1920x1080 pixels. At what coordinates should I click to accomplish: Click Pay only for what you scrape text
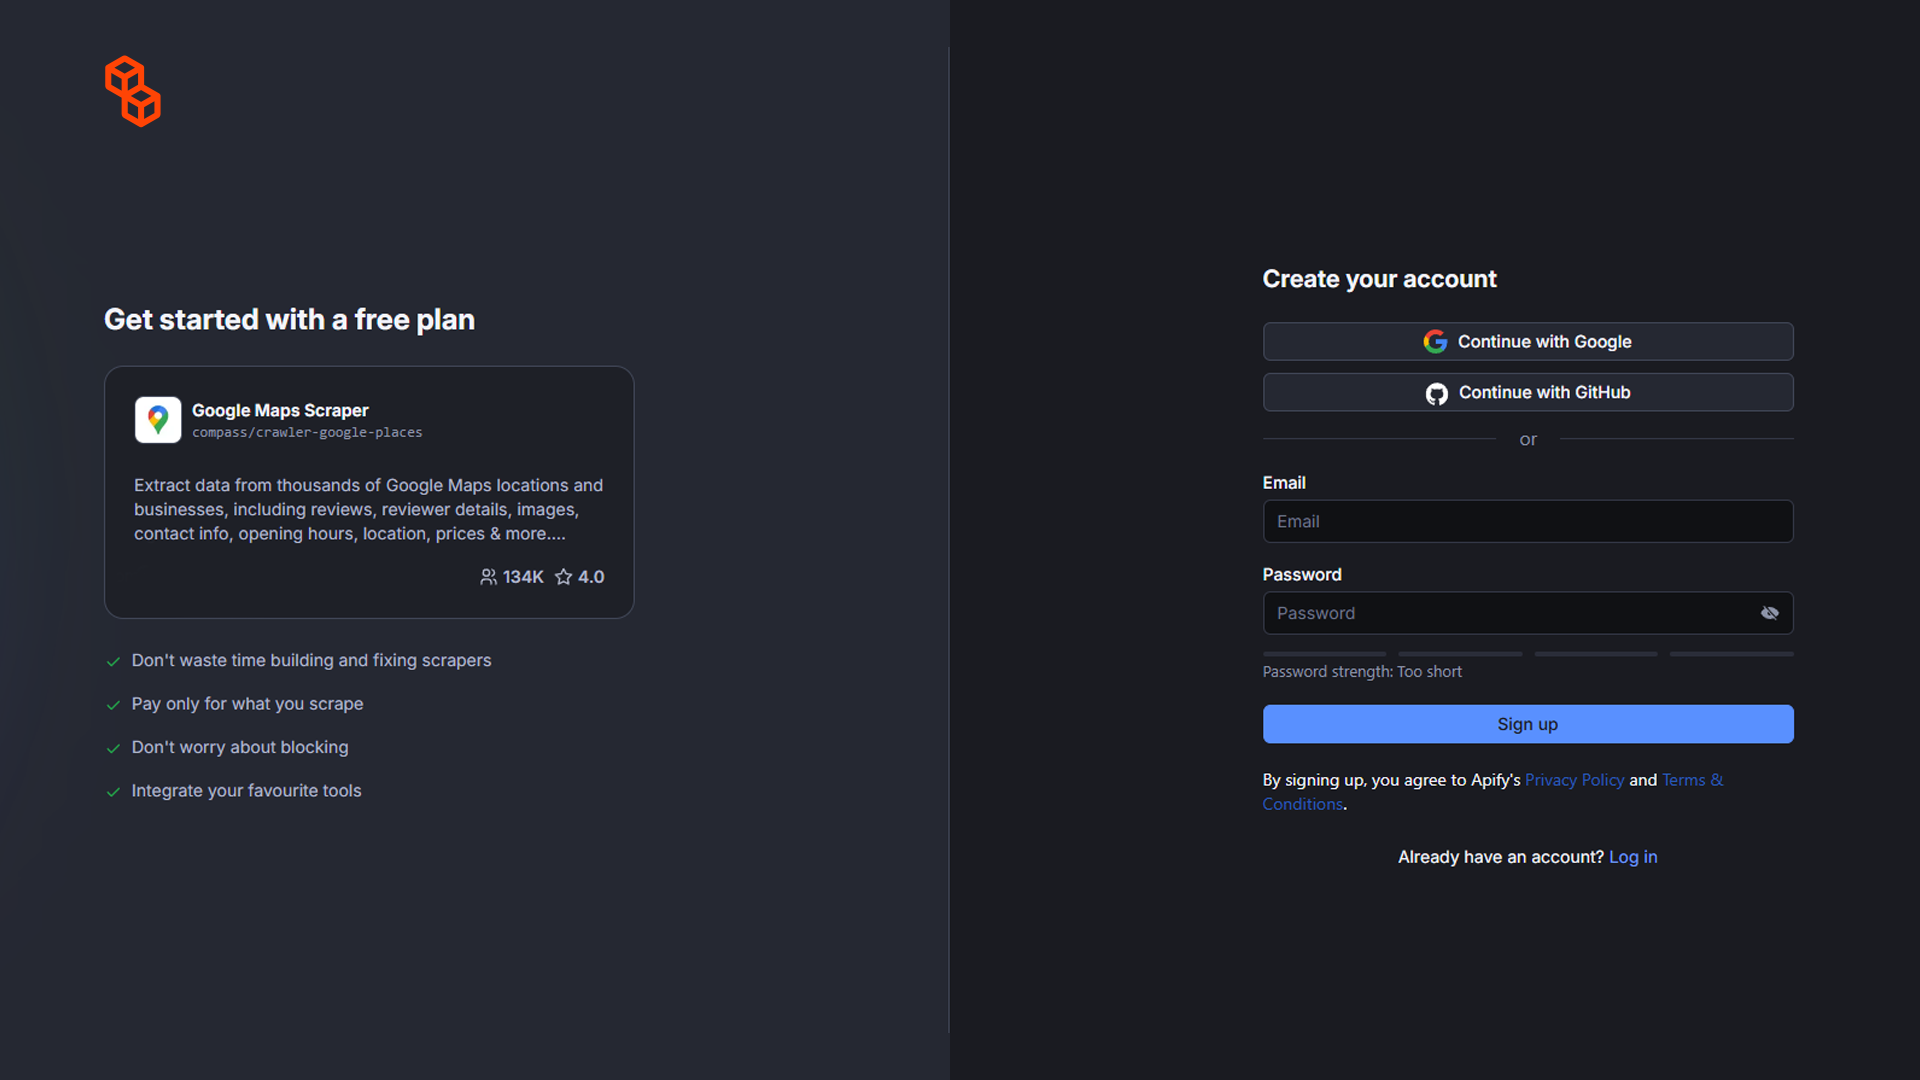pyautogui.click(x=247, y=704)
